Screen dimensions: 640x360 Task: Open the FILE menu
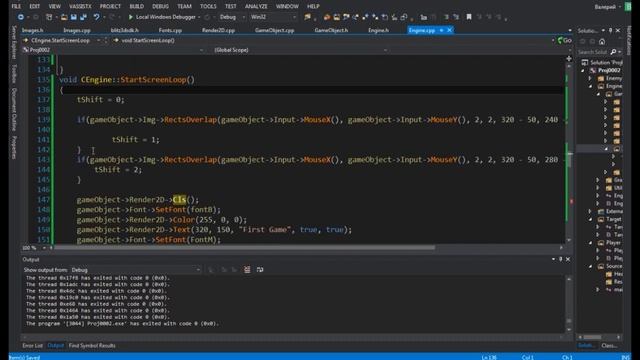16,7
